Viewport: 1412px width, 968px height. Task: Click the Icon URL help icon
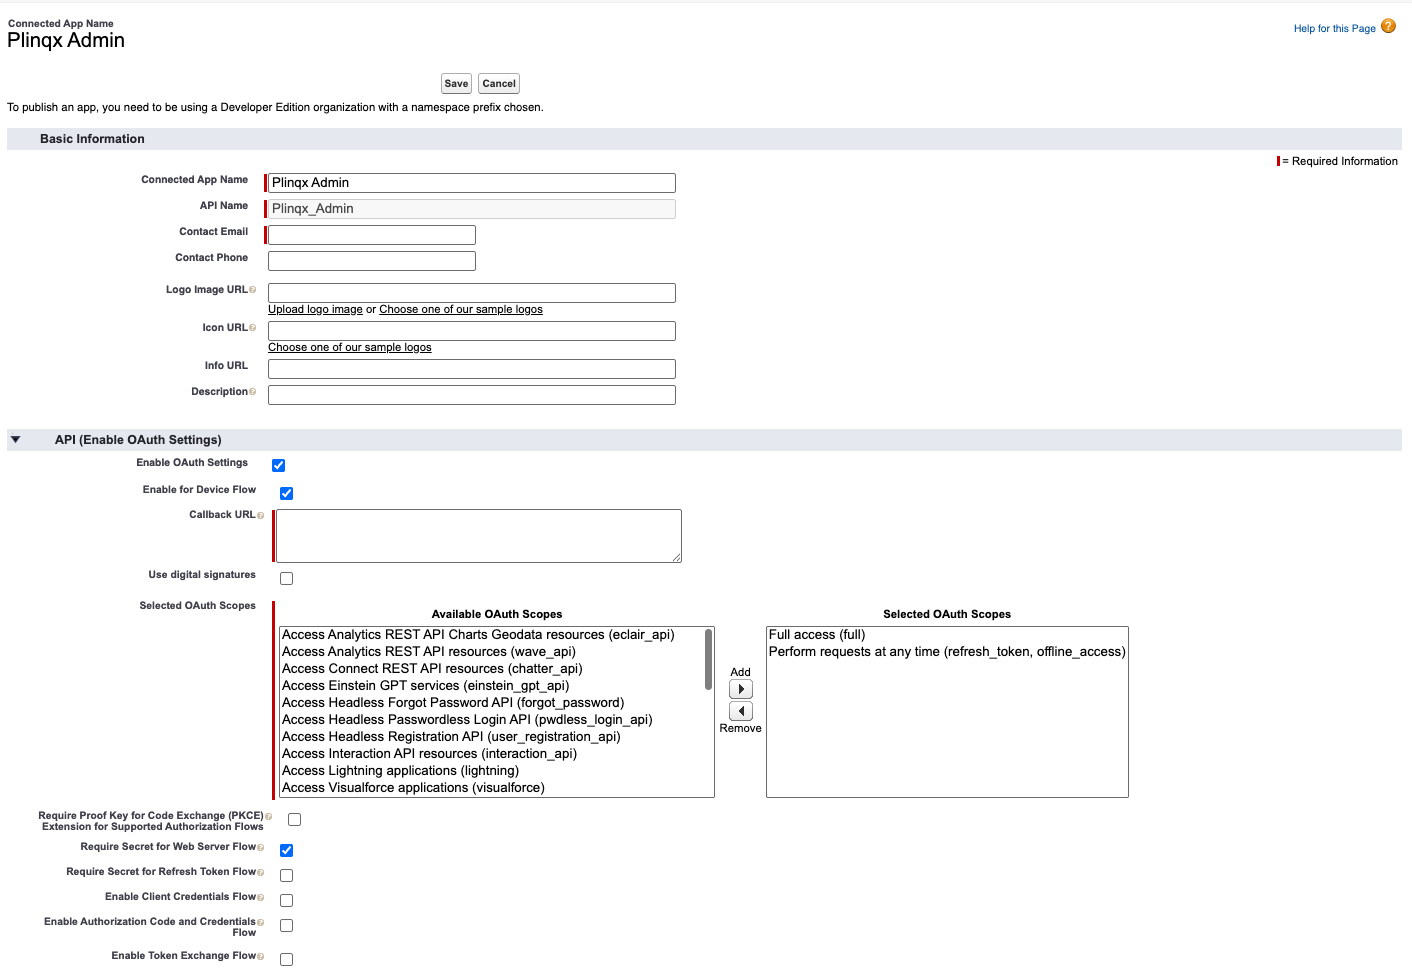pos(252,328)
